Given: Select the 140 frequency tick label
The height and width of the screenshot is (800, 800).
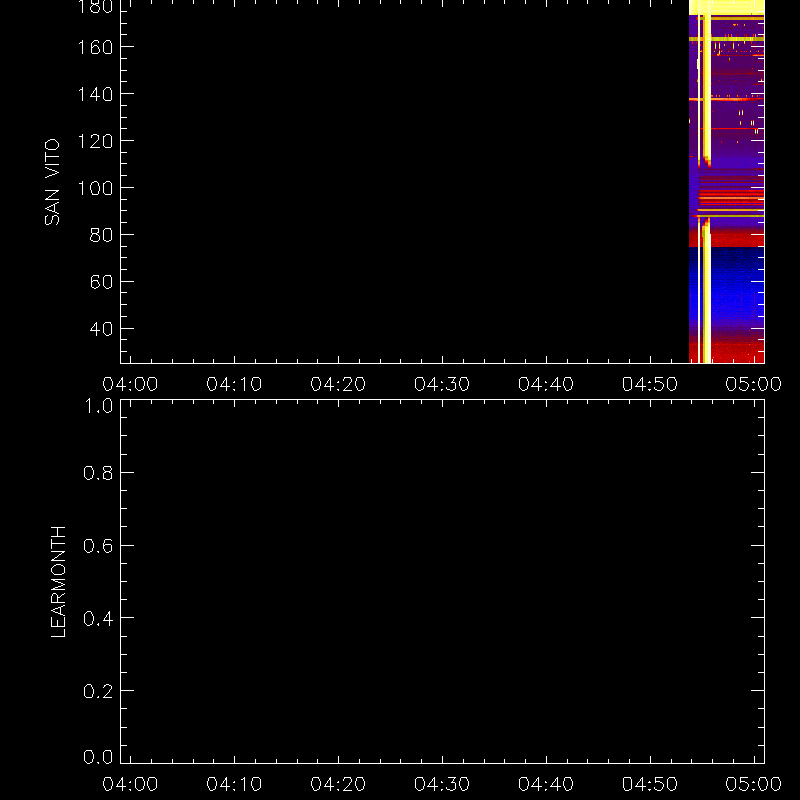Looking at the screenshot, I should point(95,94).
